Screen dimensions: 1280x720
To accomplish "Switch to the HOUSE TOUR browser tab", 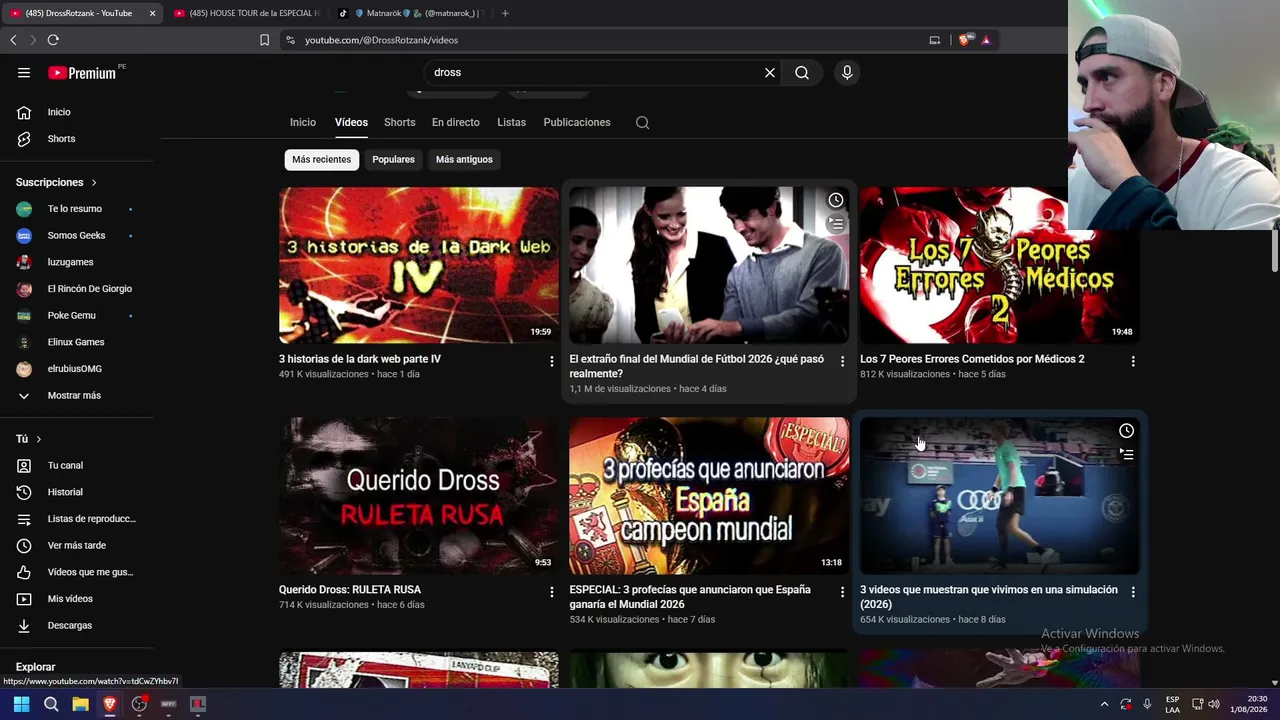I will click(x=246, y=13).
